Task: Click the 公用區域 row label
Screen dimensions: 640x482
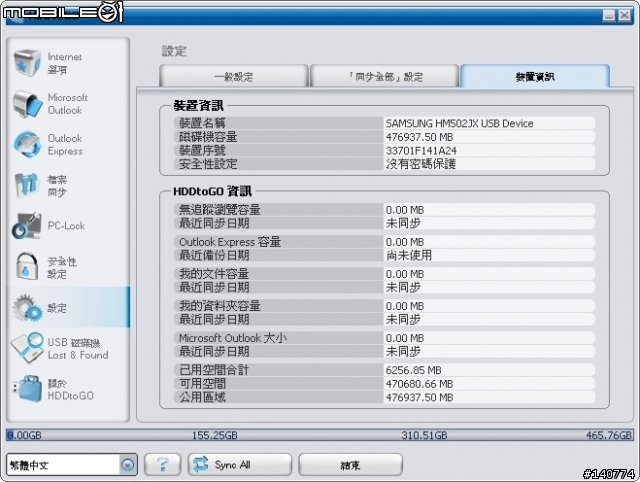Action: [x=202, y=397]
